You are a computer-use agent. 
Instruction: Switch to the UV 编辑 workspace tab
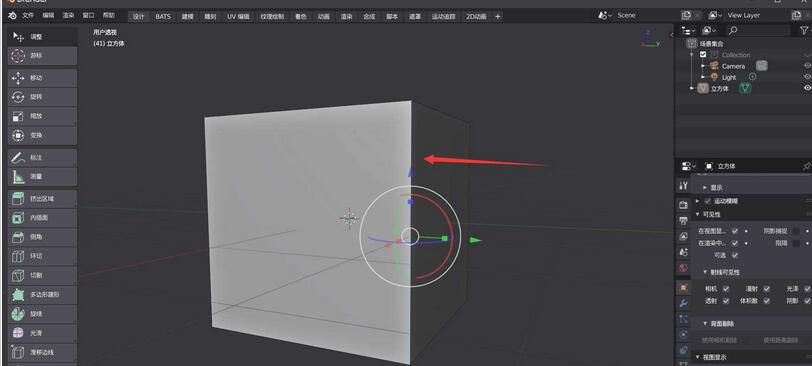pyautogui.click(x=238, y=17)
